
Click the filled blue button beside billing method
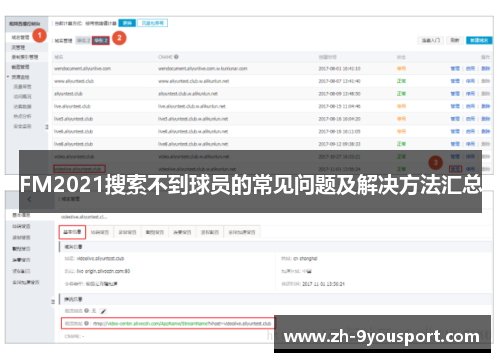coord(127,23)
